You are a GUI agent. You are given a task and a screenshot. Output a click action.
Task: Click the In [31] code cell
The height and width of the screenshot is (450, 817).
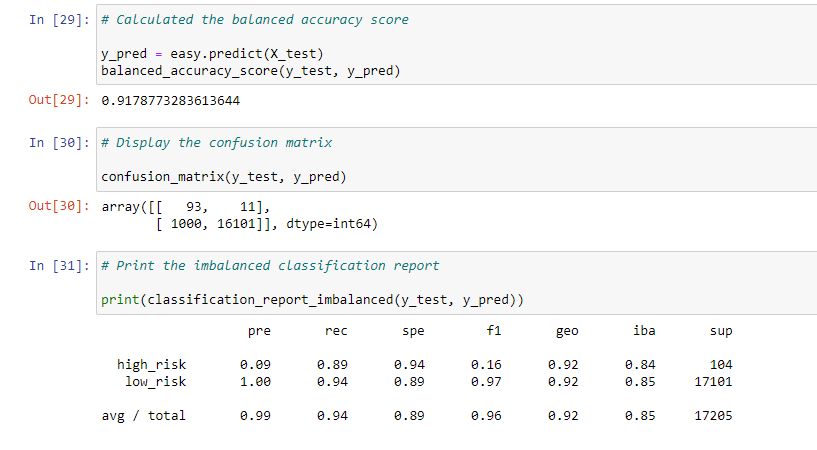pyautogui.click(x=456, y=283)
